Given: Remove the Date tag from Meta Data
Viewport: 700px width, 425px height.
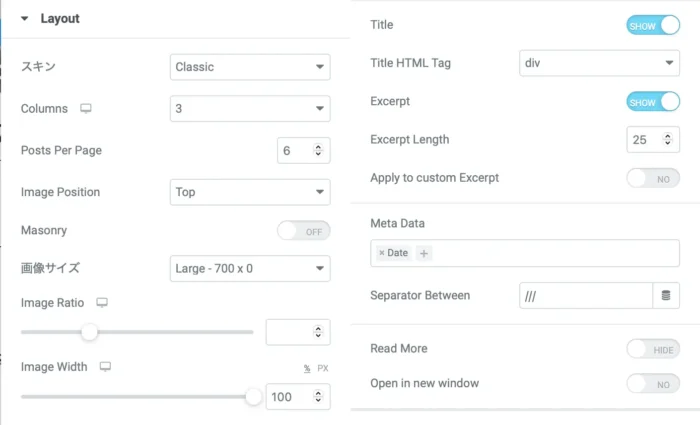Looking at the screenshot, I should pyautogui.click(x=381, y=253).
